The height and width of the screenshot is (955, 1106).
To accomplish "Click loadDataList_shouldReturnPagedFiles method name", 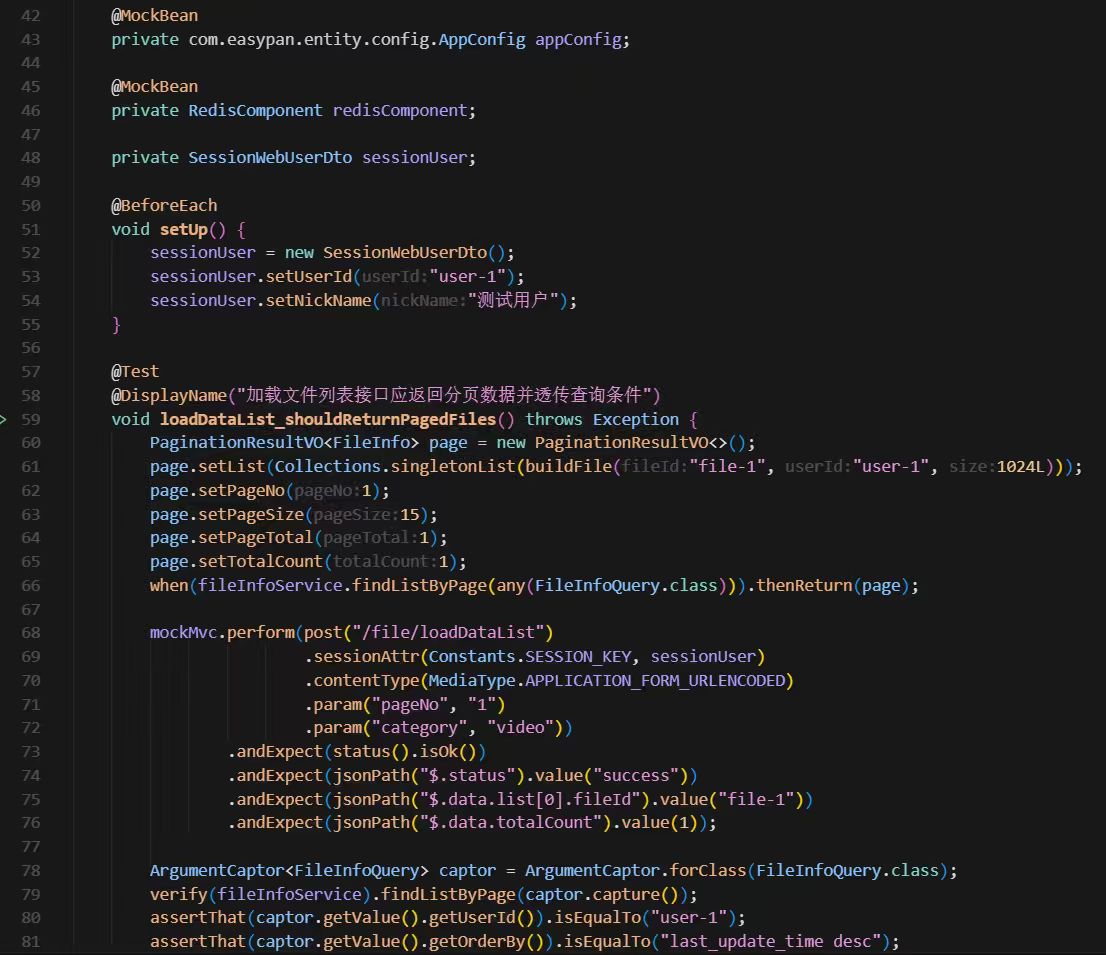I will [328, 419].
